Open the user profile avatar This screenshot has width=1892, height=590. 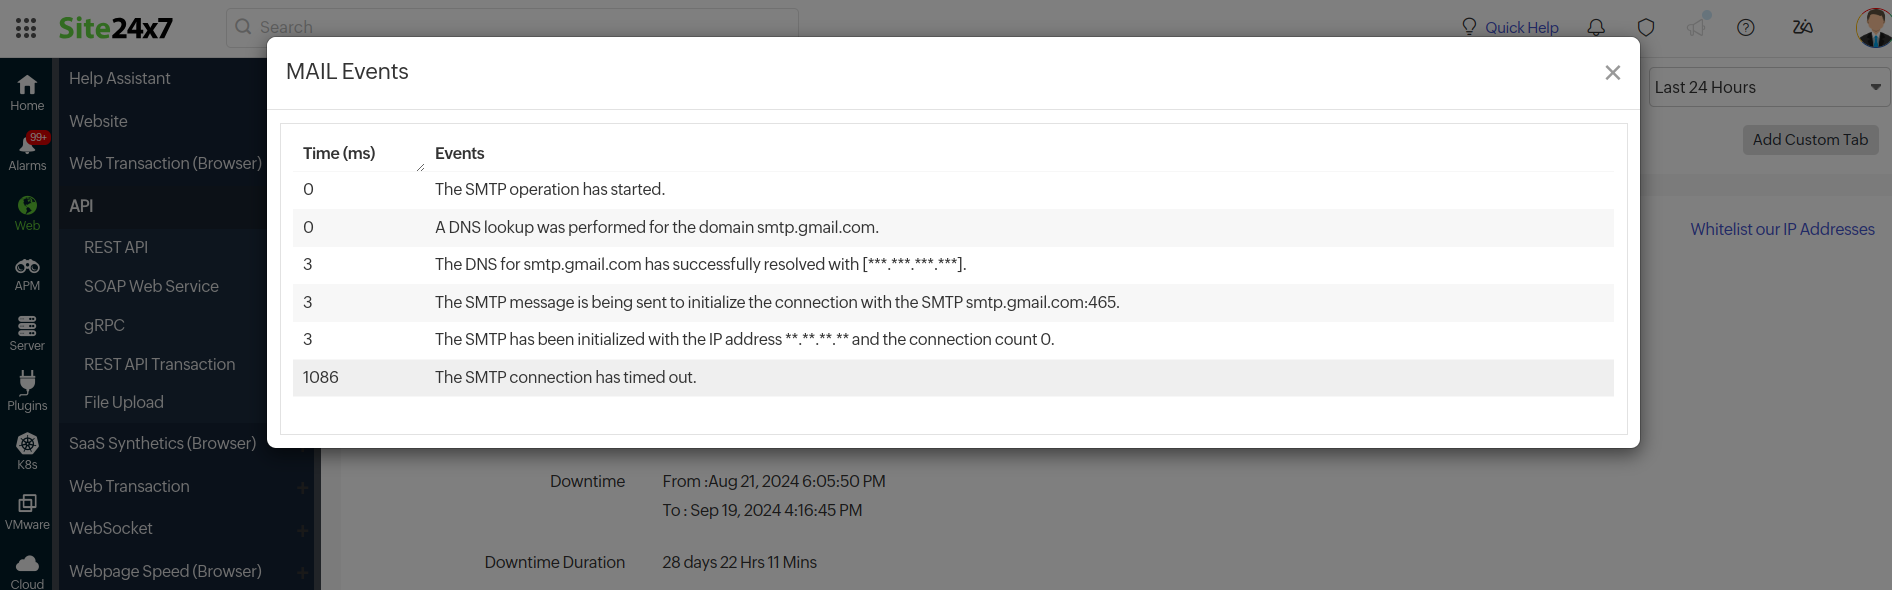tap(1873, 27)
